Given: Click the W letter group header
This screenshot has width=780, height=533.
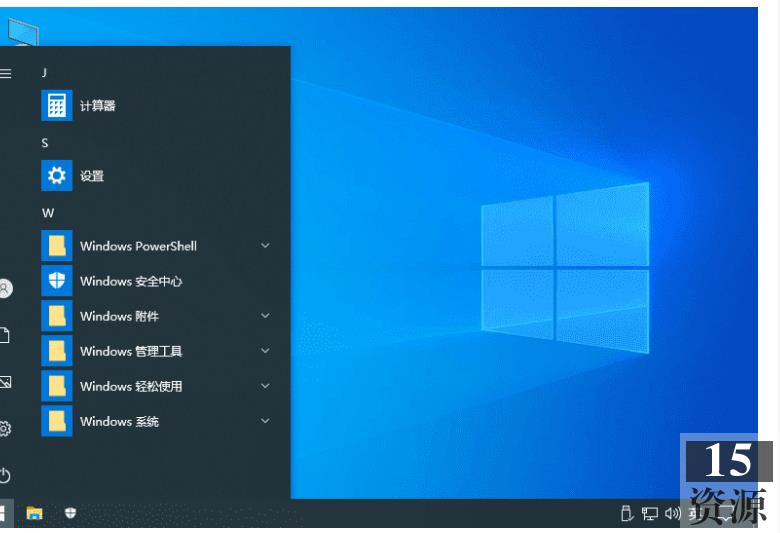Looking at the screenshot, I should [x=48, y=213].
